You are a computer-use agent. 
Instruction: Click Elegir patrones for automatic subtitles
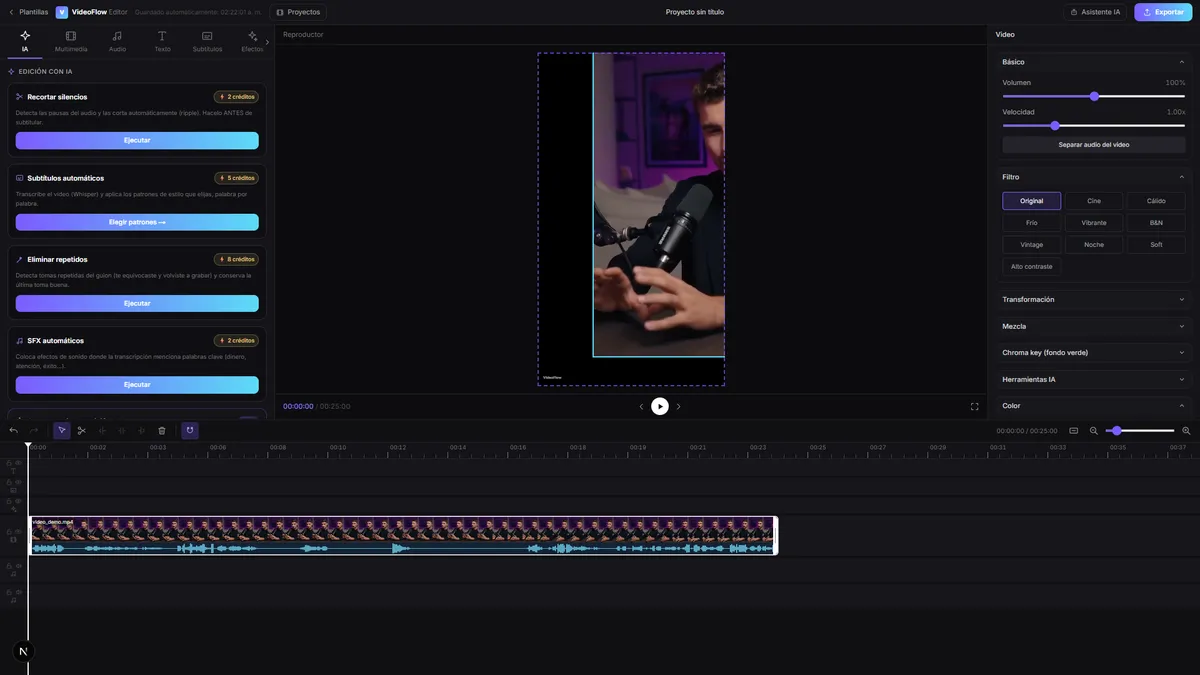137,222
